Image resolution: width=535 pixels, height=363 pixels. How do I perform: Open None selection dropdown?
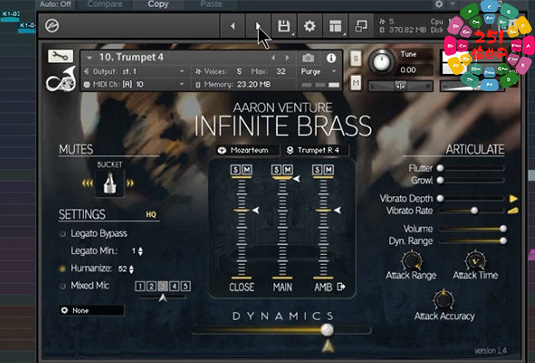(x=92, y=310)
